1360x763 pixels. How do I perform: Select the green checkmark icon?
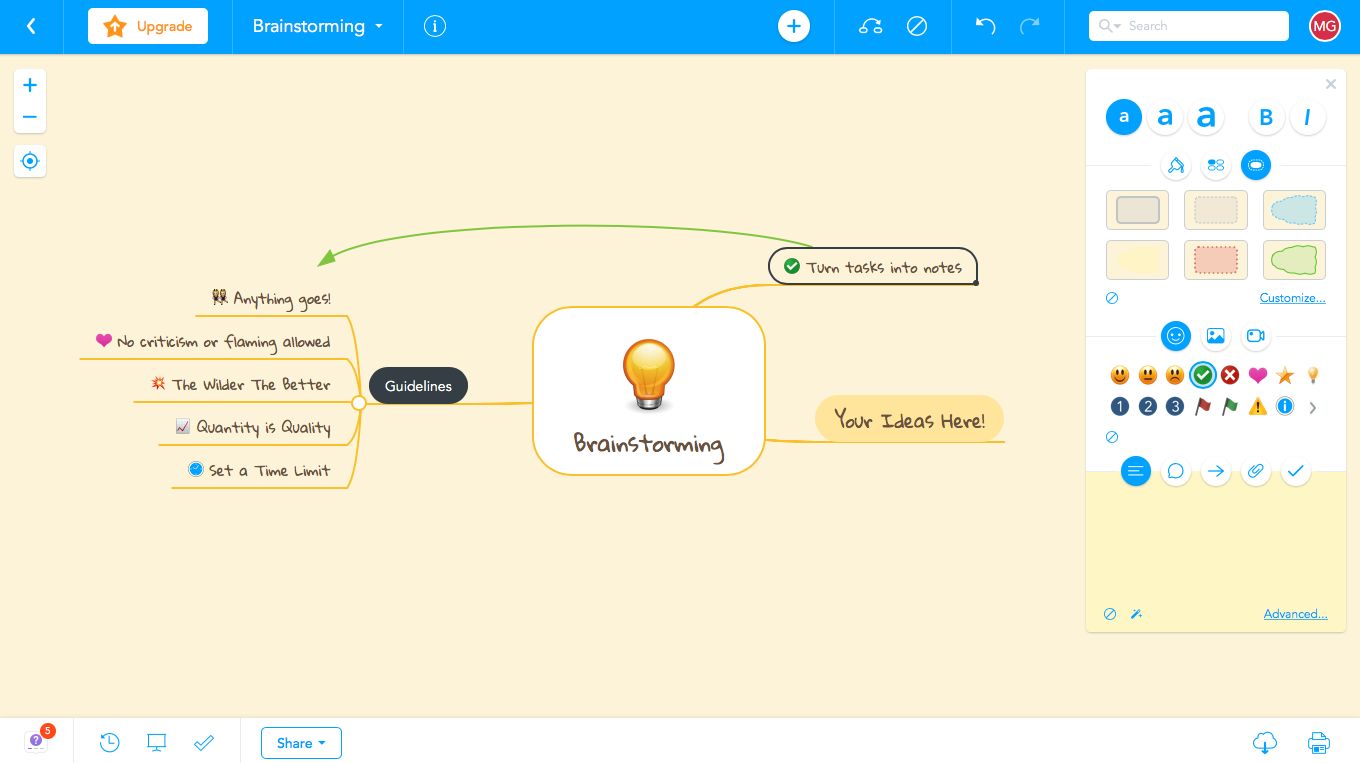point(1203,375)
